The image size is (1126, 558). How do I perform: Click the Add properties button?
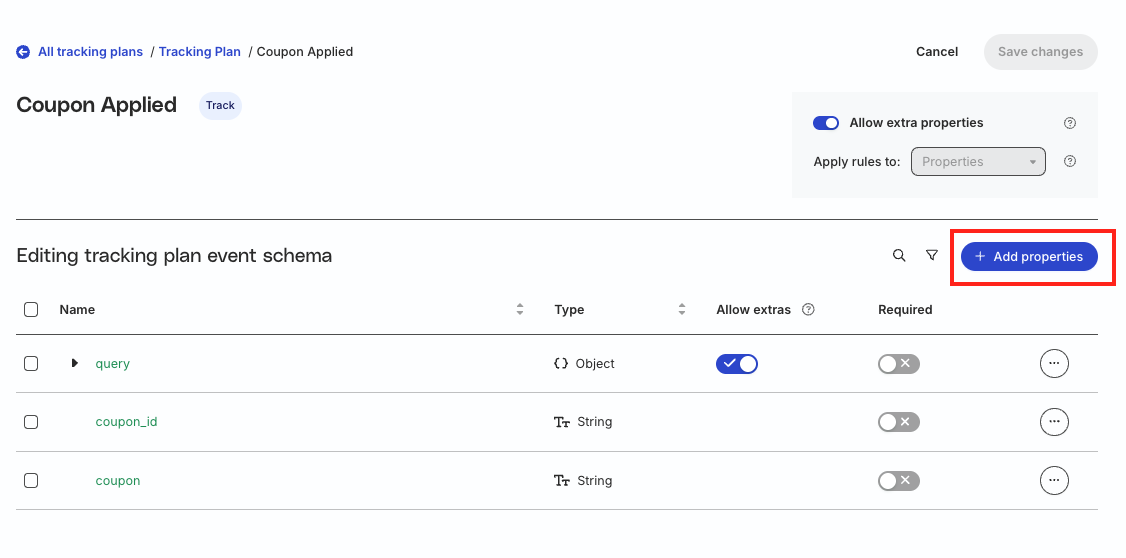tap(1029, 256)
